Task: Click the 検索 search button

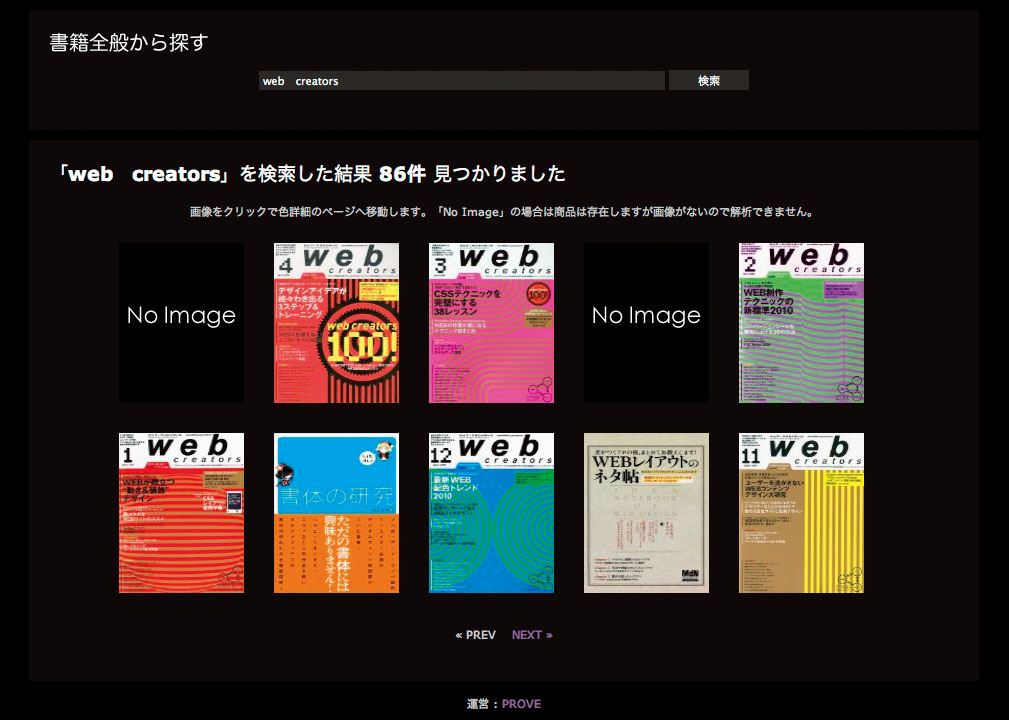Action: pos(709,80)
